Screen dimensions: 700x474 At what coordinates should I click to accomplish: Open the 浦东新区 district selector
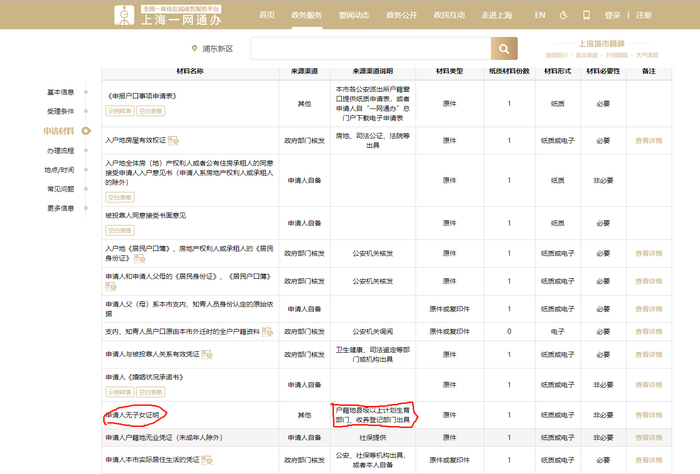212,49
